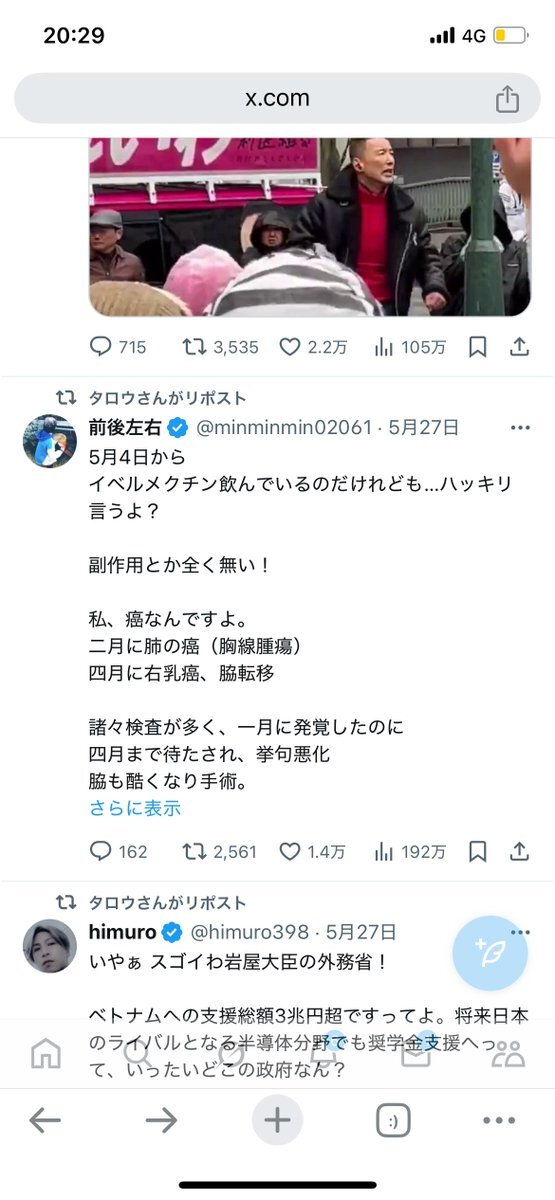
Task: Open three-dot menu on 前後左右 tweet
Action: [x=520, y=427]
